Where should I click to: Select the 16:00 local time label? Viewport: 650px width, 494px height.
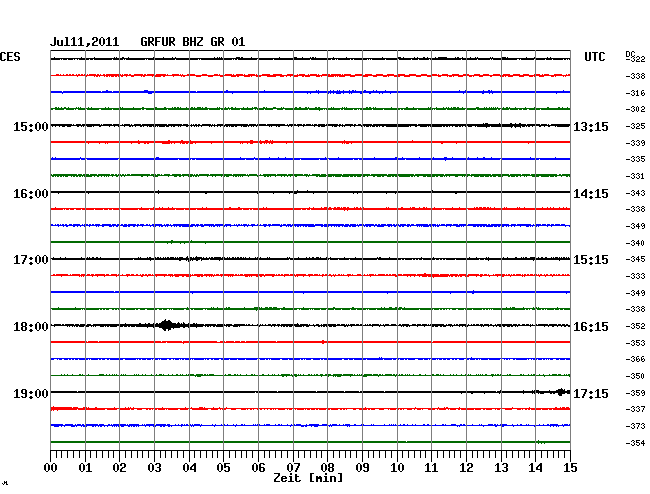[31, 194]
